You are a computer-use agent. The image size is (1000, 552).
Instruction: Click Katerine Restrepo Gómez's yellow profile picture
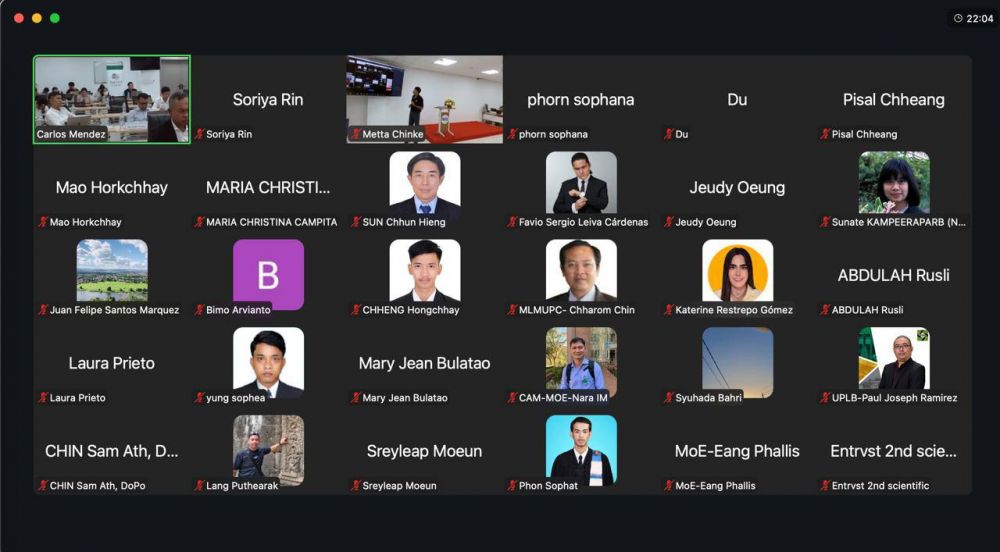click(738, 271)
